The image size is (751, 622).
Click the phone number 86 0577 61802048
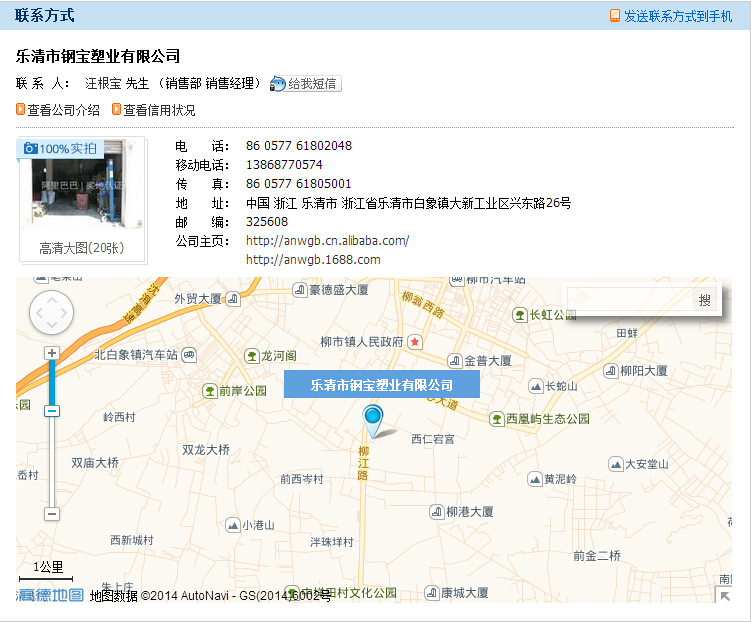click(299, 146)
